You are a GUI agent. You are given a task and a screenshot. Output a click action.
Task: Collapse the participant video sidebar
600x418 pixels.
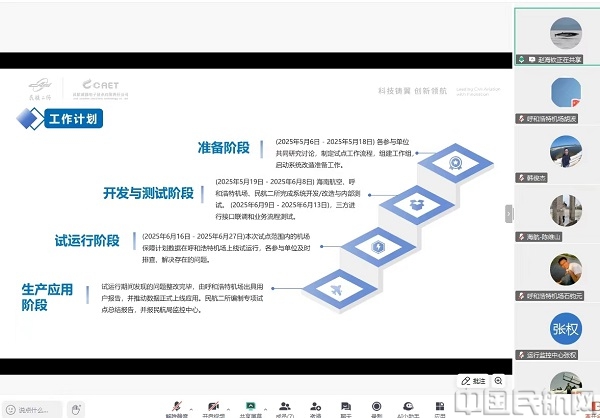508,213
